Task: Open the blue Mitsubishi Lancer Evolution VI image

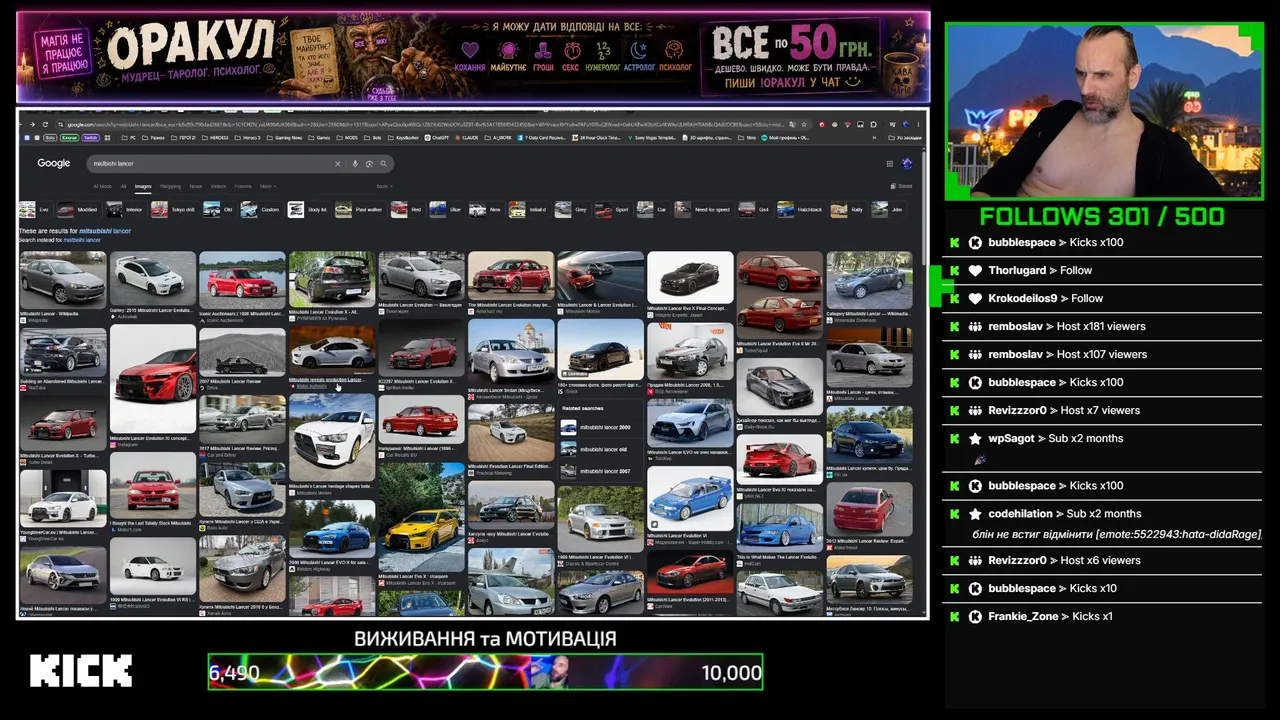Action: coord(690,499)
